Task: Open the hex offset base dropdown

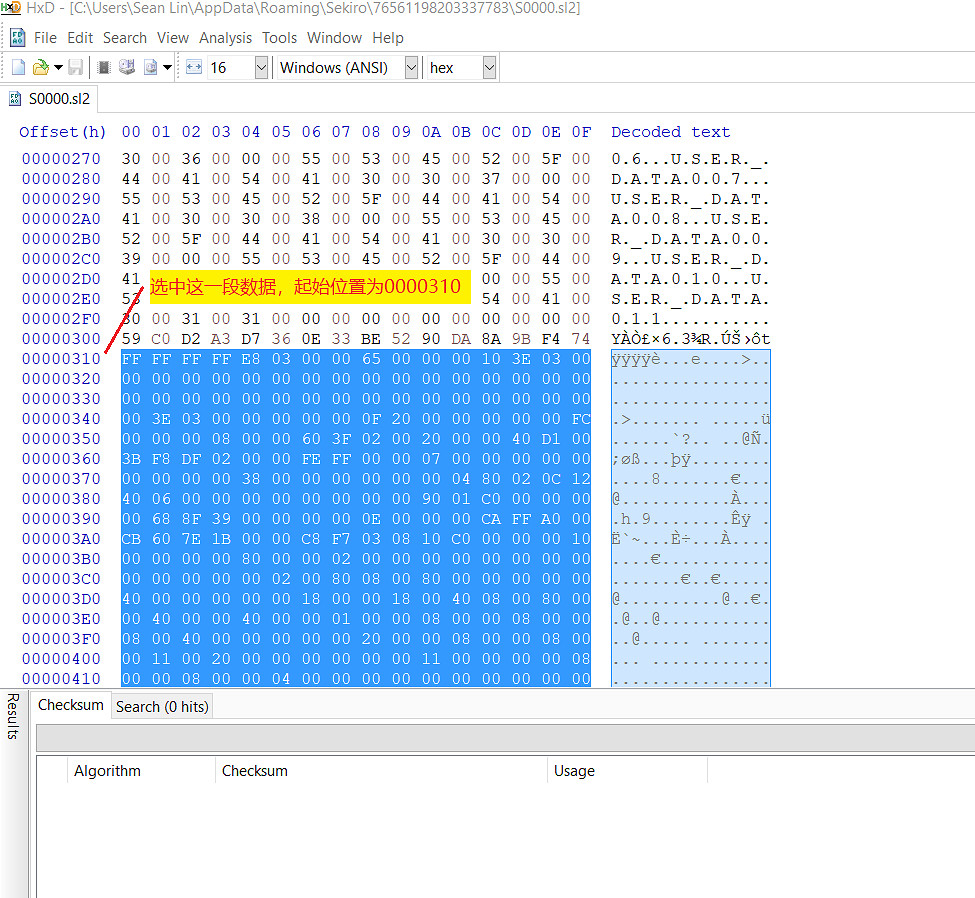Action: [x=489, y=68]
